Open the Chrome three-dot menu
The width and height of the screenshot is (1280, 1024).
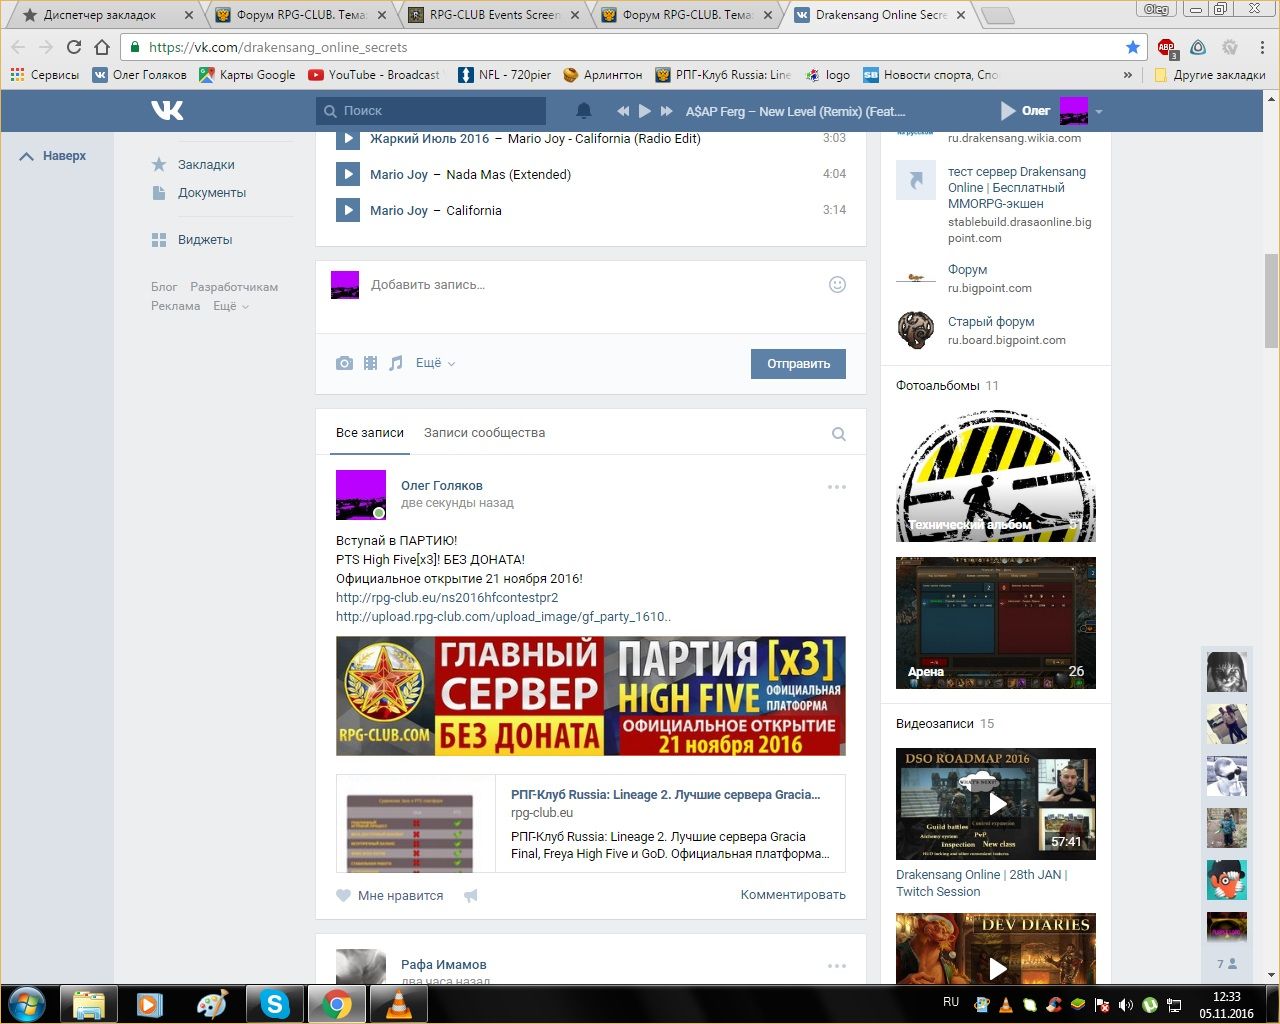[1263, 47]
